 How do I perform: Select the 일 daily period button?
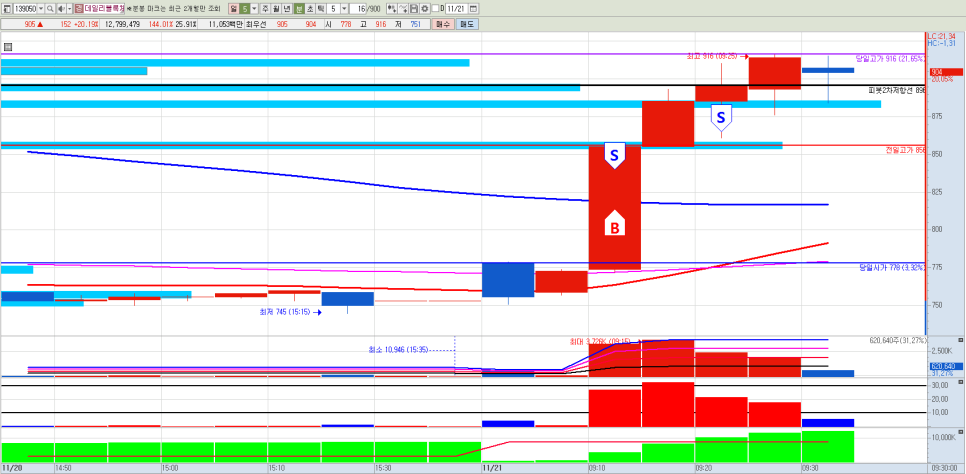[x=233, y=9]
